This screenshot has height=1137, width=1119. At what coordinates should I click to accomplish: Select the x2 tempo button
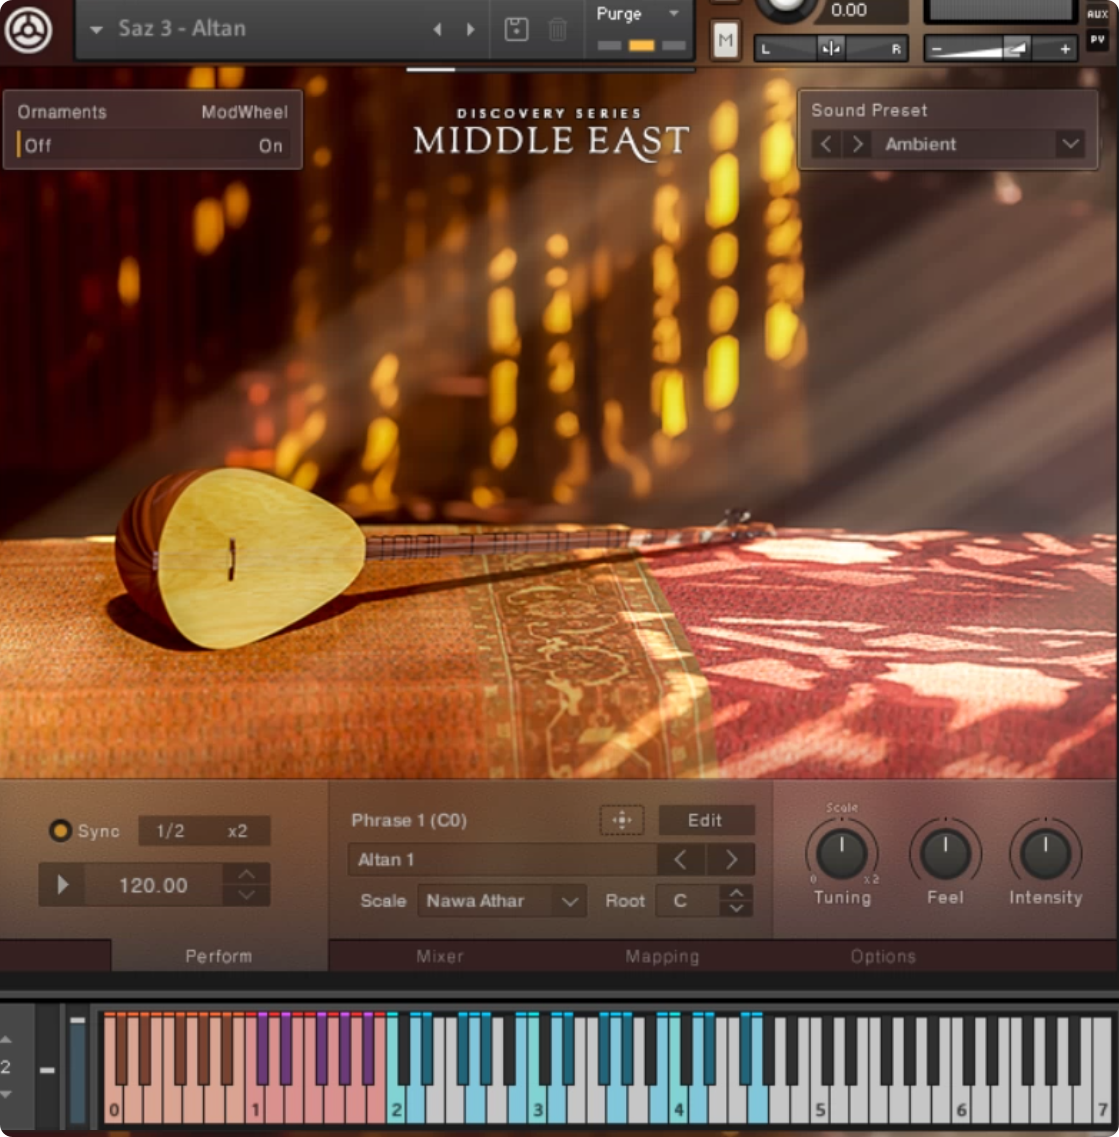(237, 830)
